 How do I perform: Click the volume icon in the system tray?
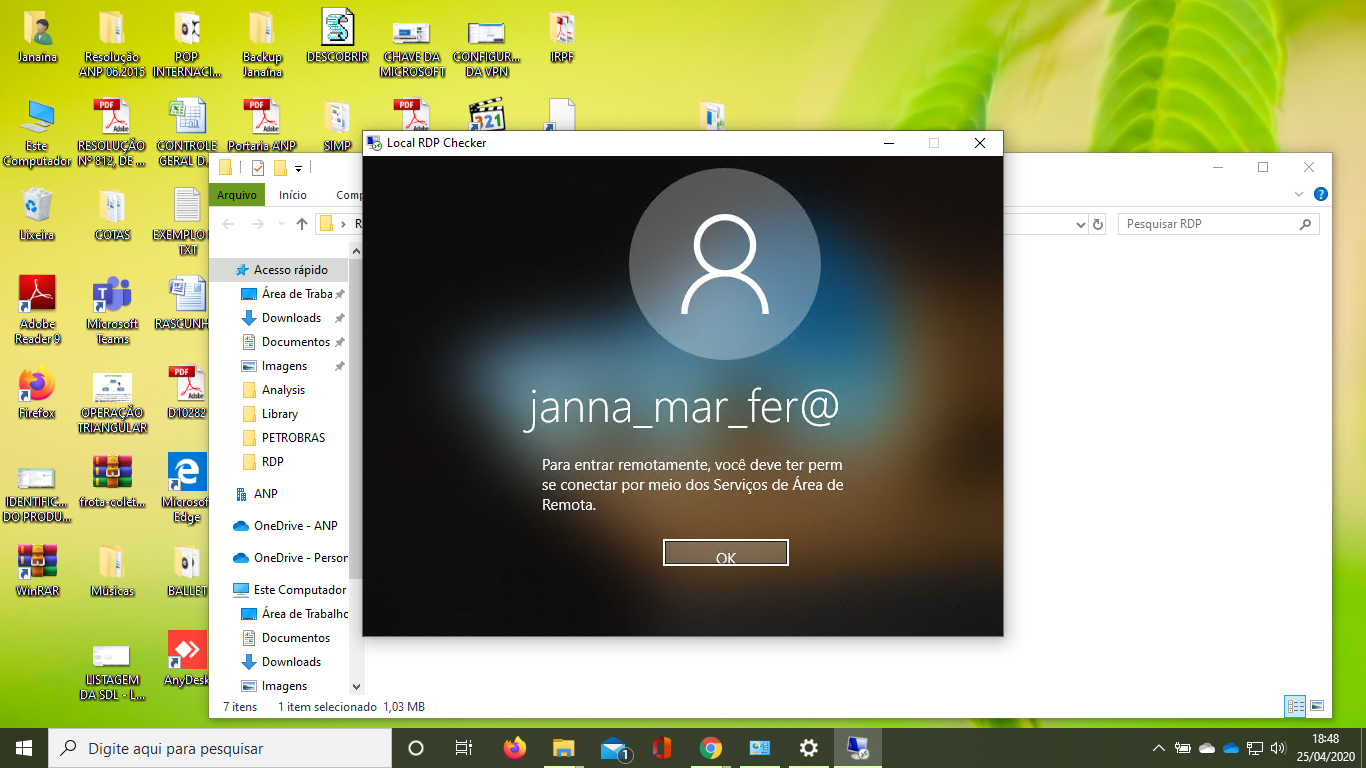pos(1277,748)
